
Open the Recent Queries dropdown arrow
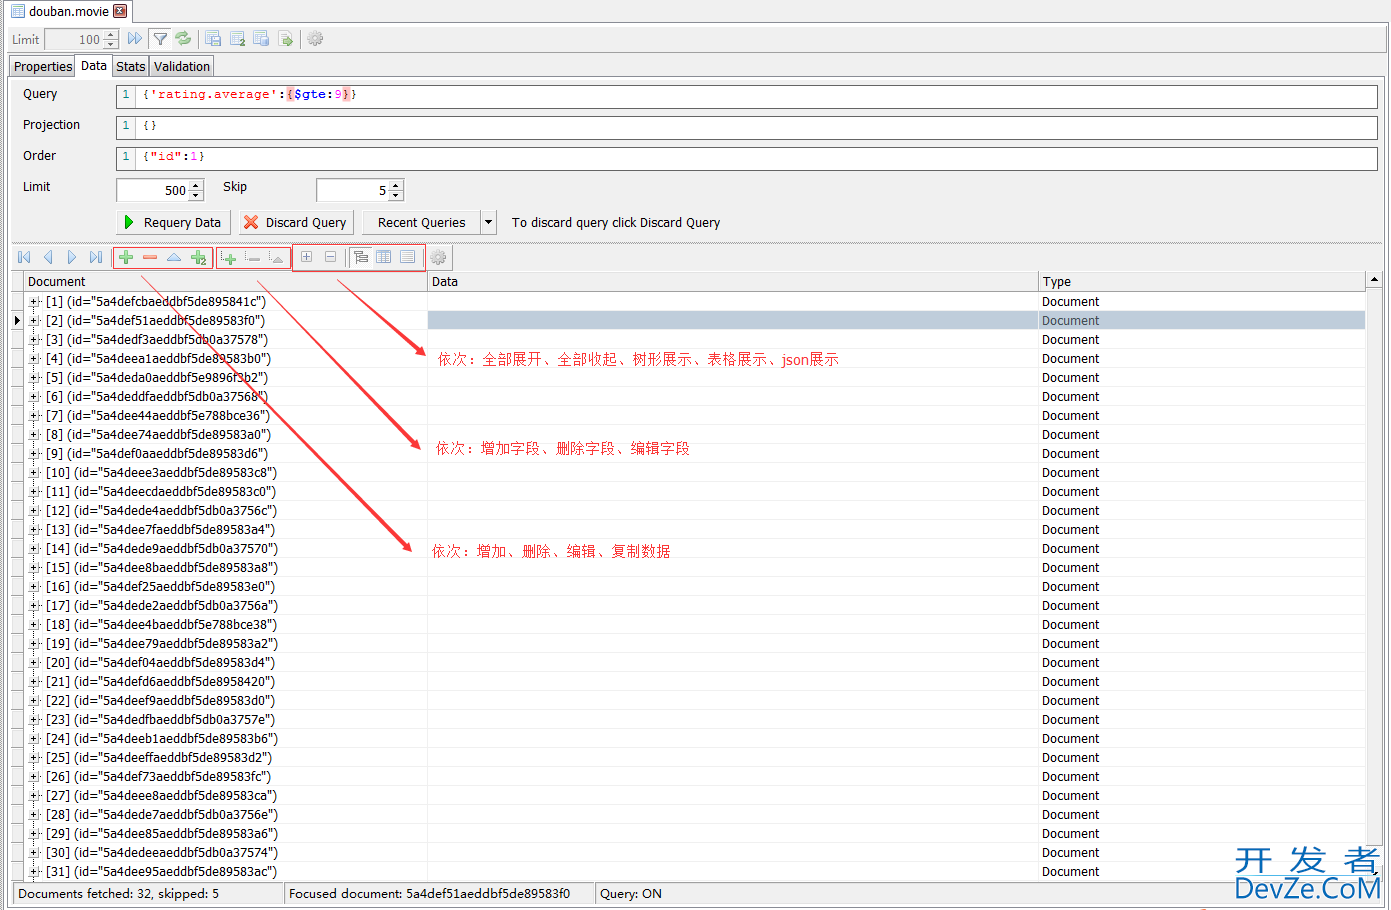point(489,222)
